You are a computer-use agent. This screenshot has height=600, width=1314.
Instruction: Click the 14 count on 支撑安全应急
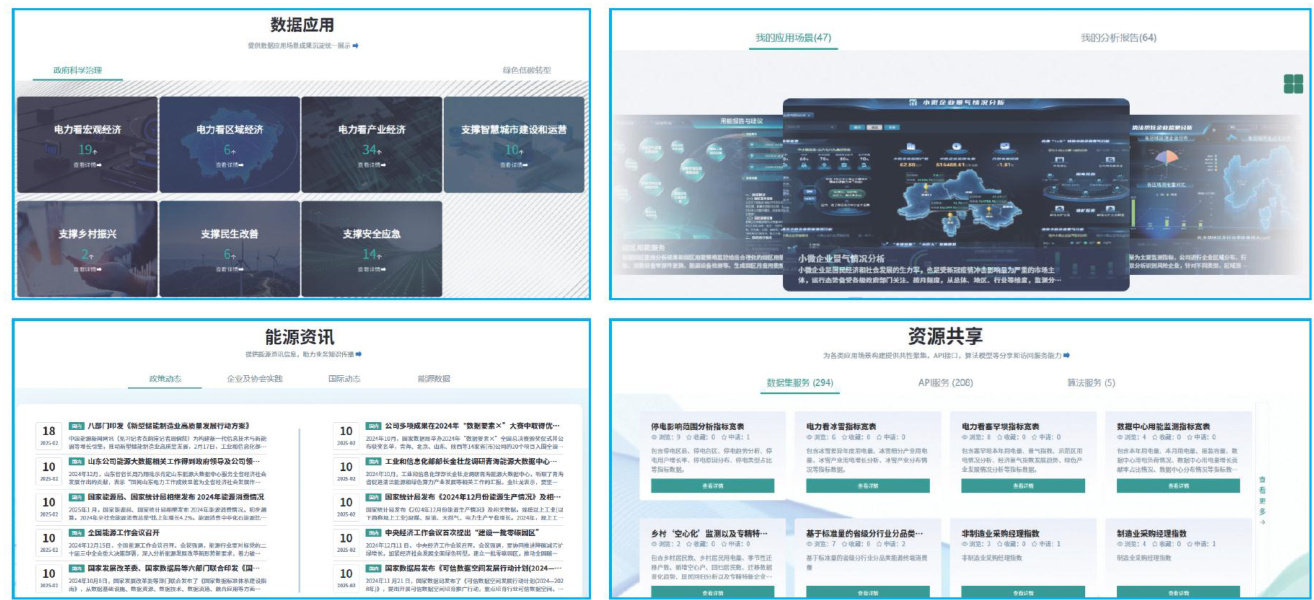tap(370, 254)
